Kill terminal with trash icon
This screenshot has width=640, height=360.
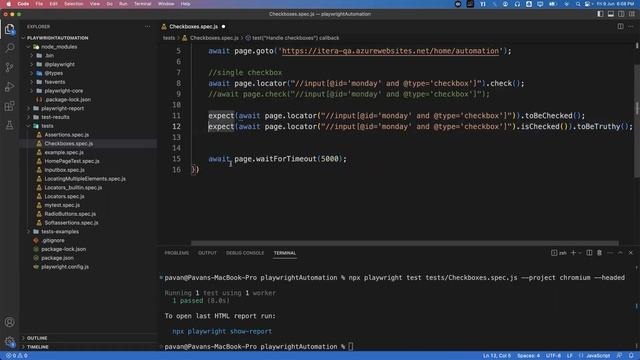click(x=599, y=253)
